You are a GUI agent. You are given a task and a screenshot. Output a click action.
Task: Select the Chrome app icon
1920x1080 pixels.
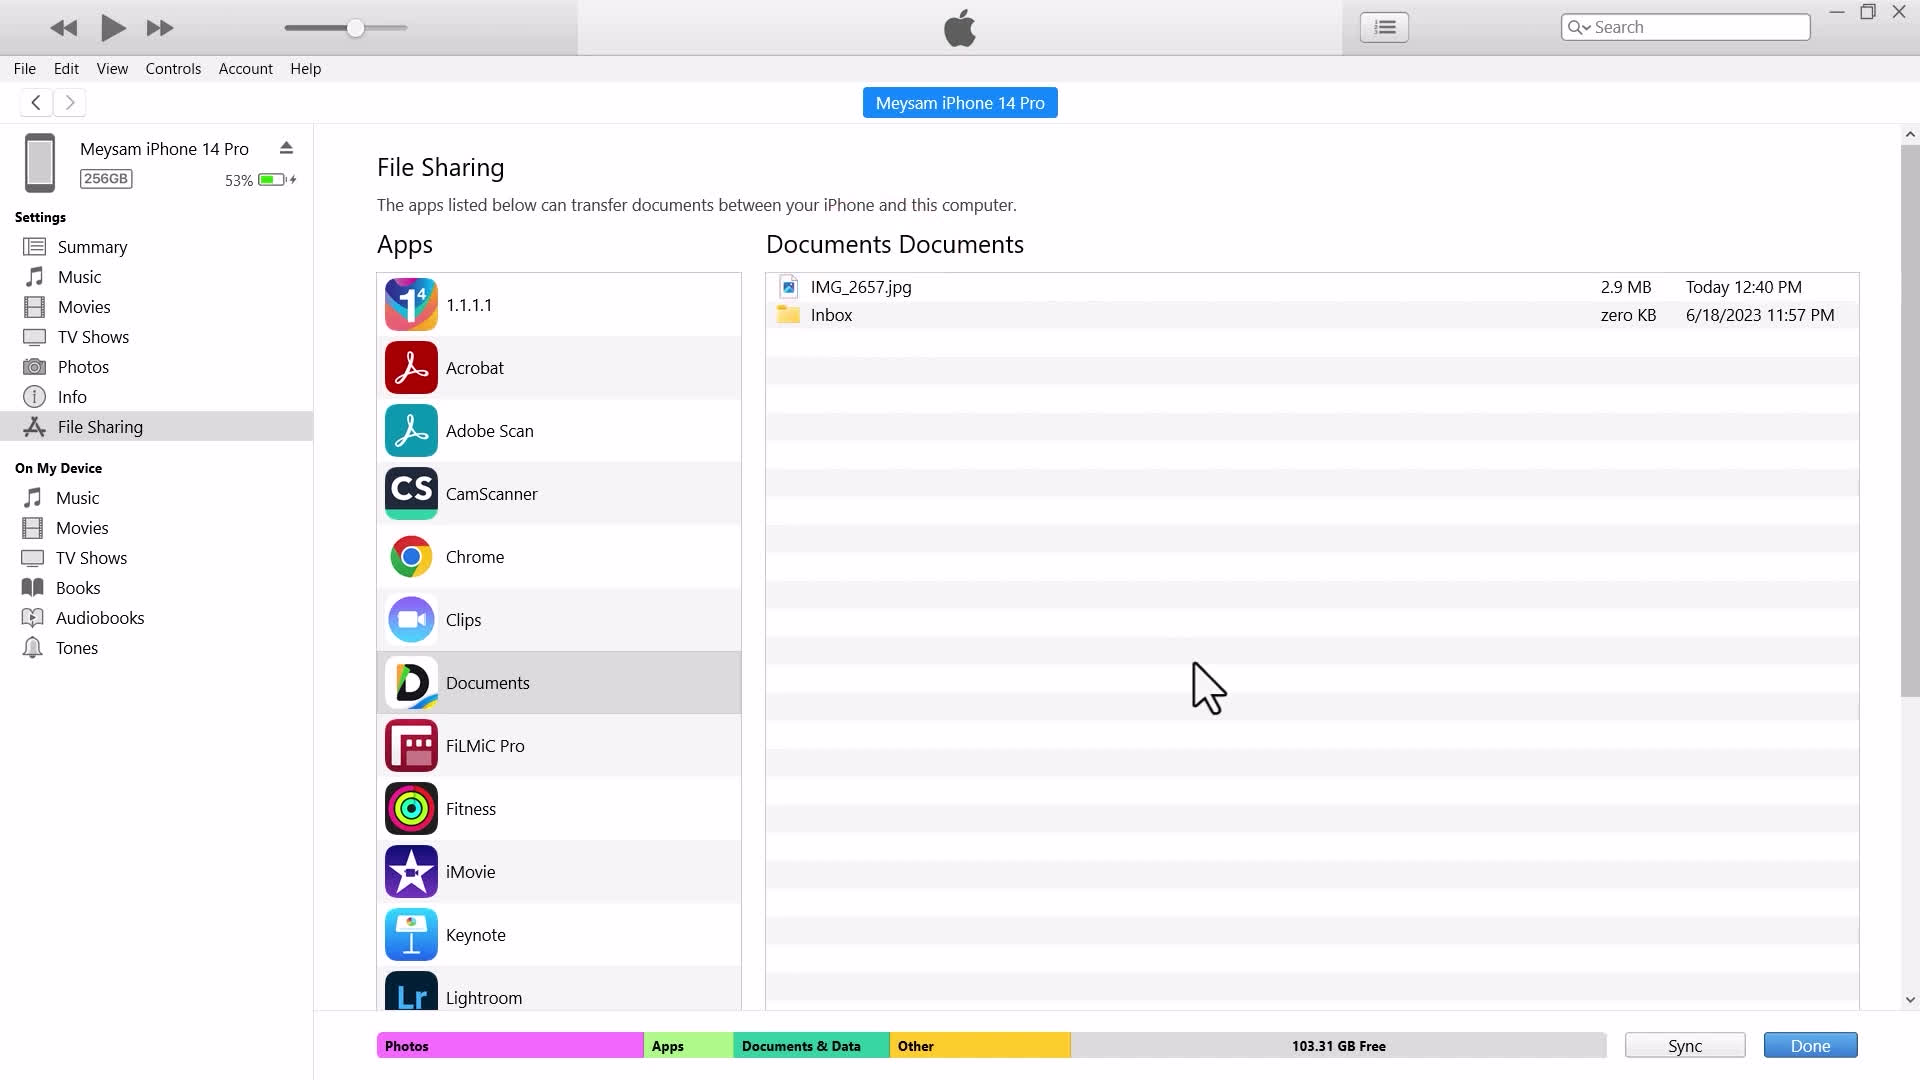(x=411, y=557)
